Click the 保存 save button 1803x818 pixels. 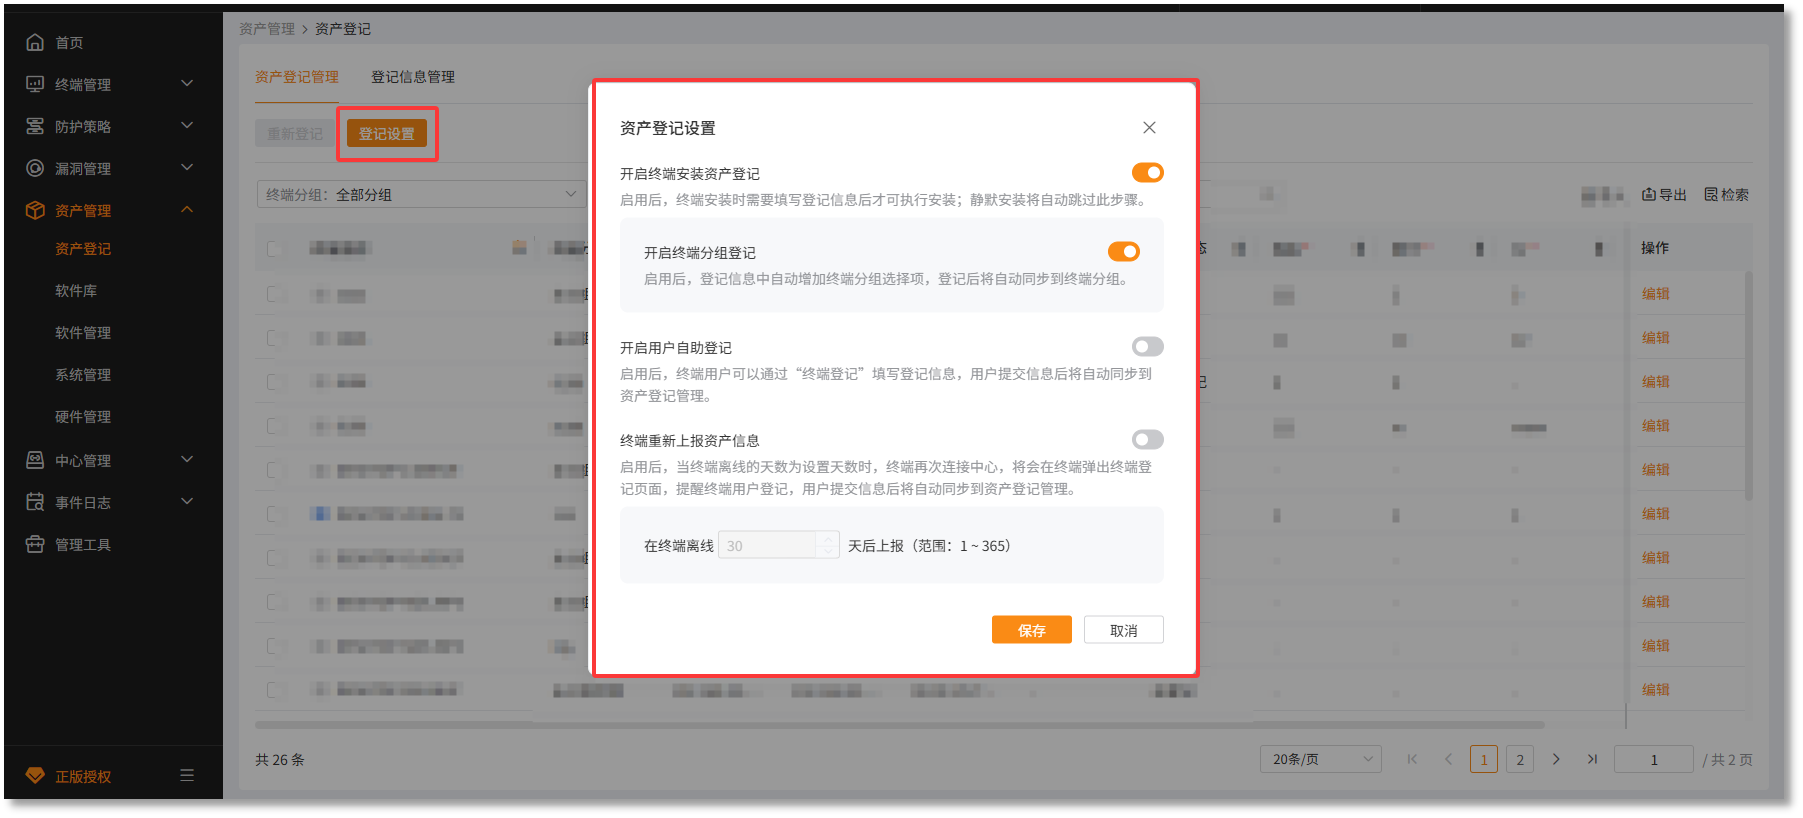(1032, 630)
